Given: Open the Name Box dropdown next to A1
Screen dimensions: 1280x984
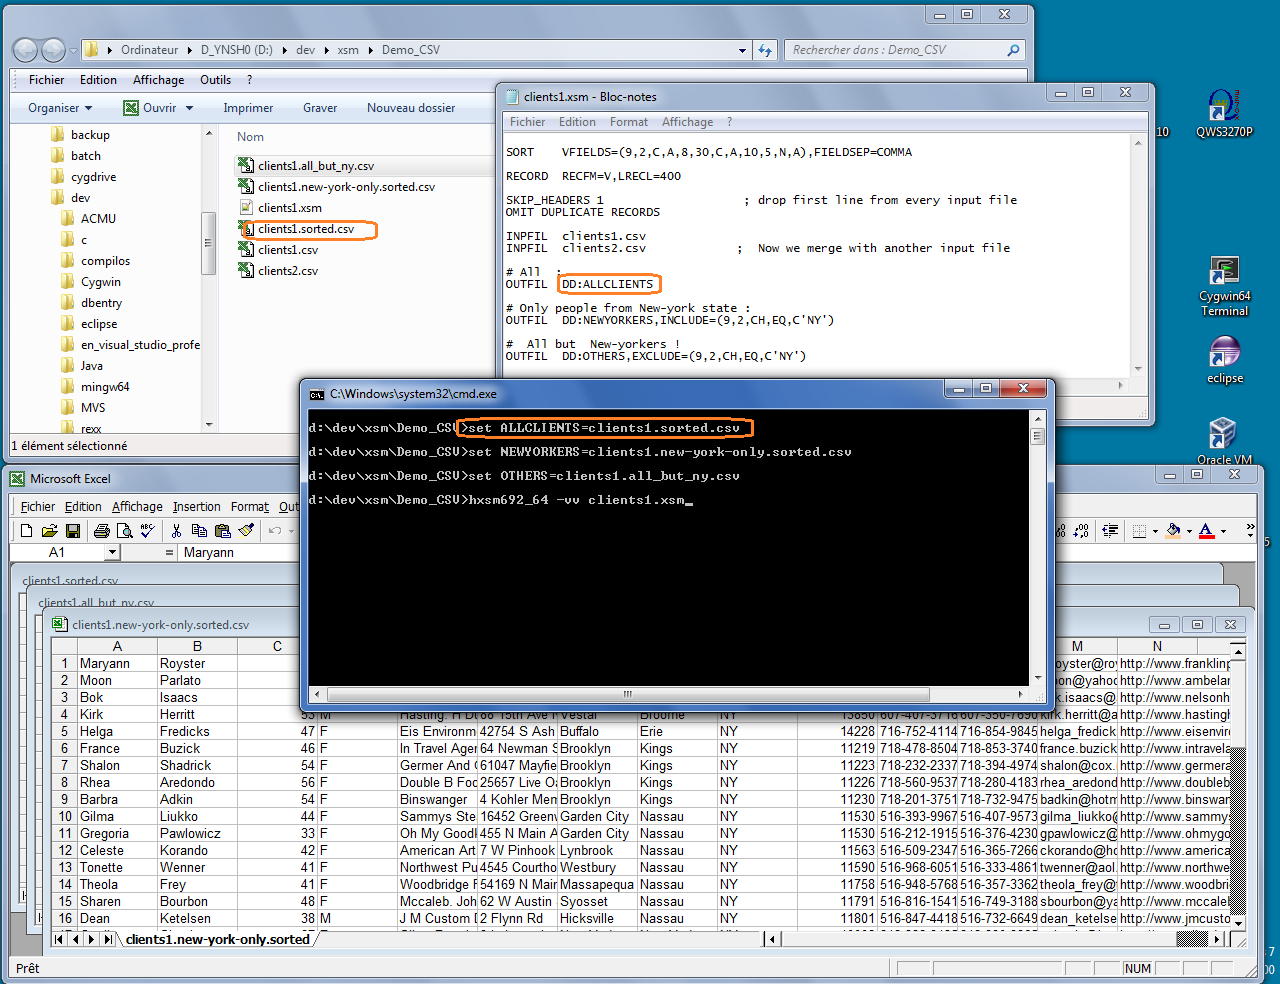Looking at the screenshot, I should pos(112,553).
